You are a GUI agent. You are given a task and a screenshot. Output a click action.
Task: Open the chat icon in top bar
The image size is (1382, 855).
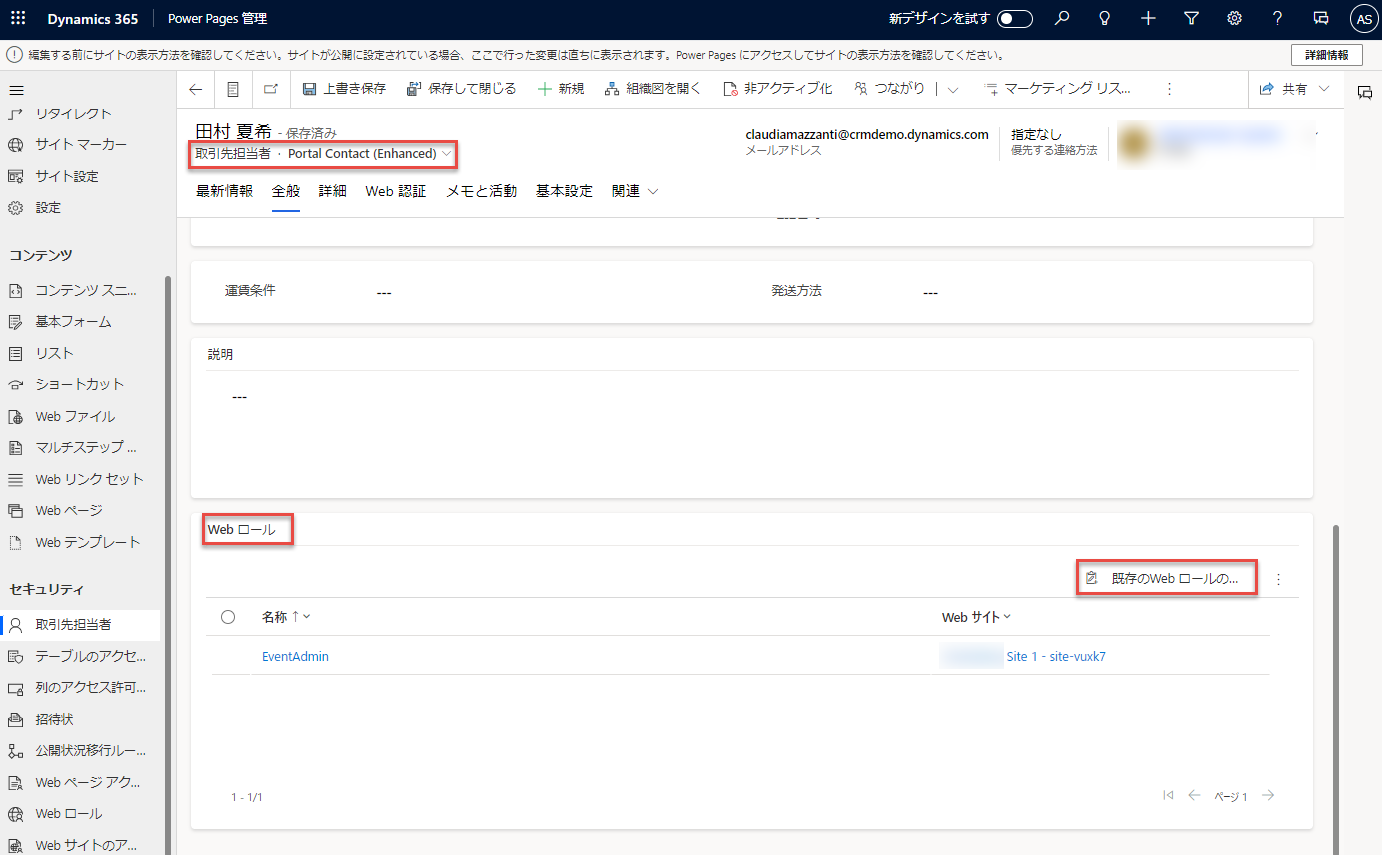click(x=1320, y=19)
